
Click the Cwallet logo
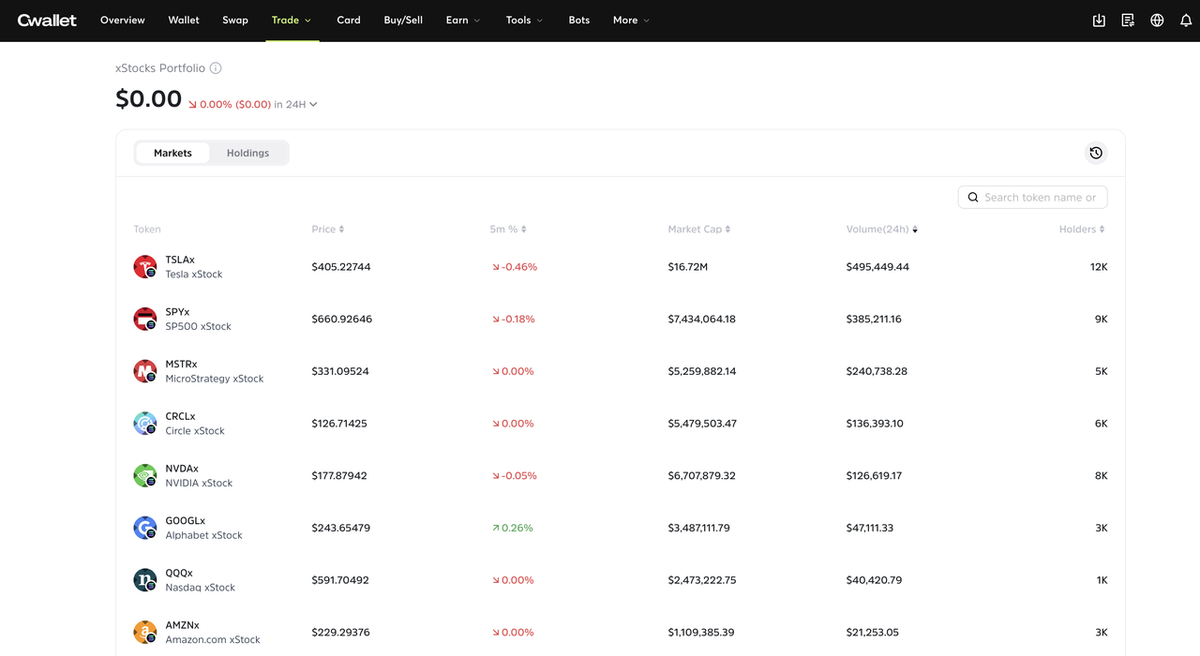(x=47, y=20)
